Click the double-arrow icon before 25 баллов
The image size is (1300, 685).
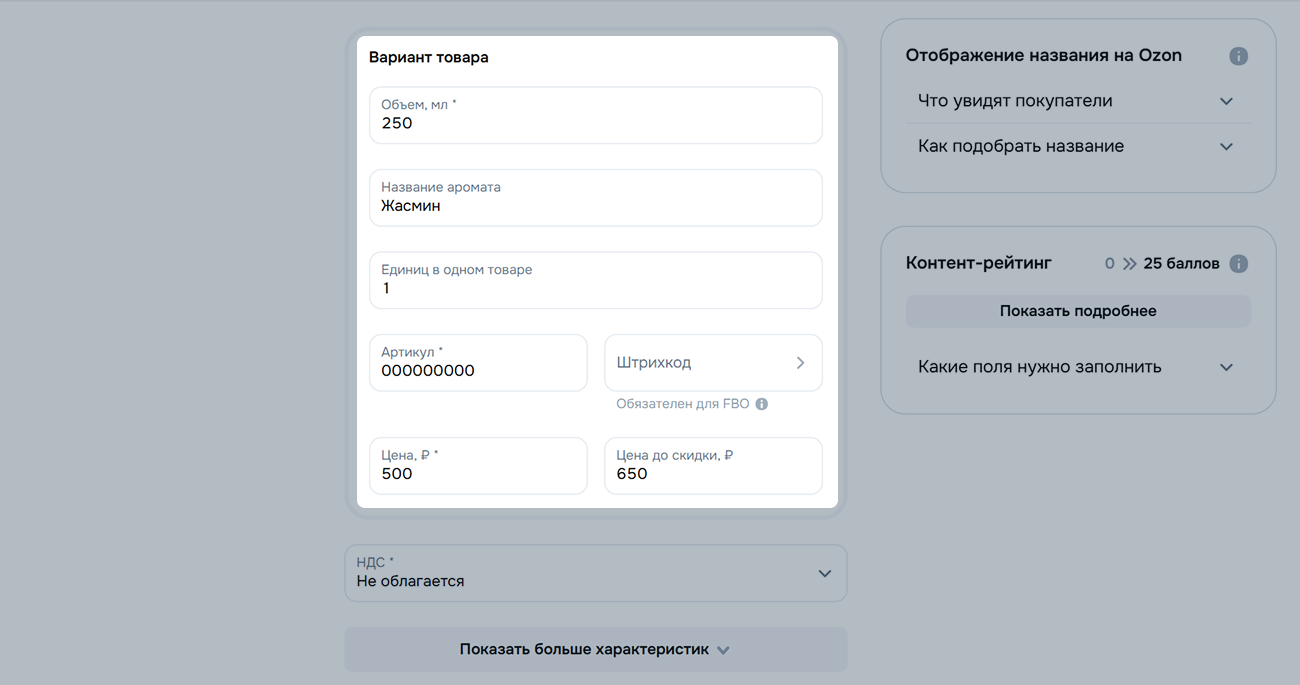pos(1130,264)
